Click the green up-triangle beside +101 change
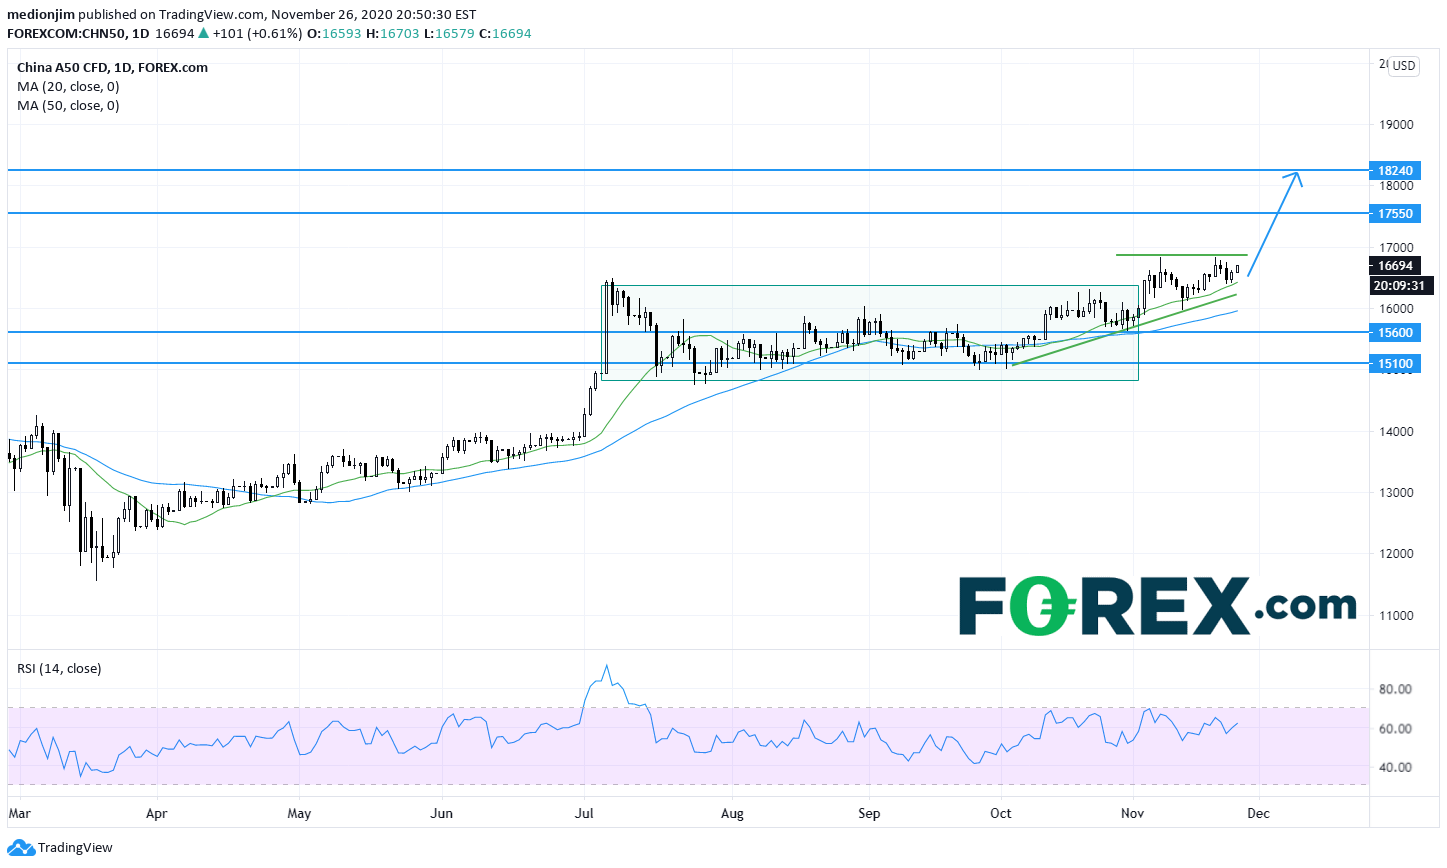Viewport: 1447px width, 868px height. click(204, 34)
